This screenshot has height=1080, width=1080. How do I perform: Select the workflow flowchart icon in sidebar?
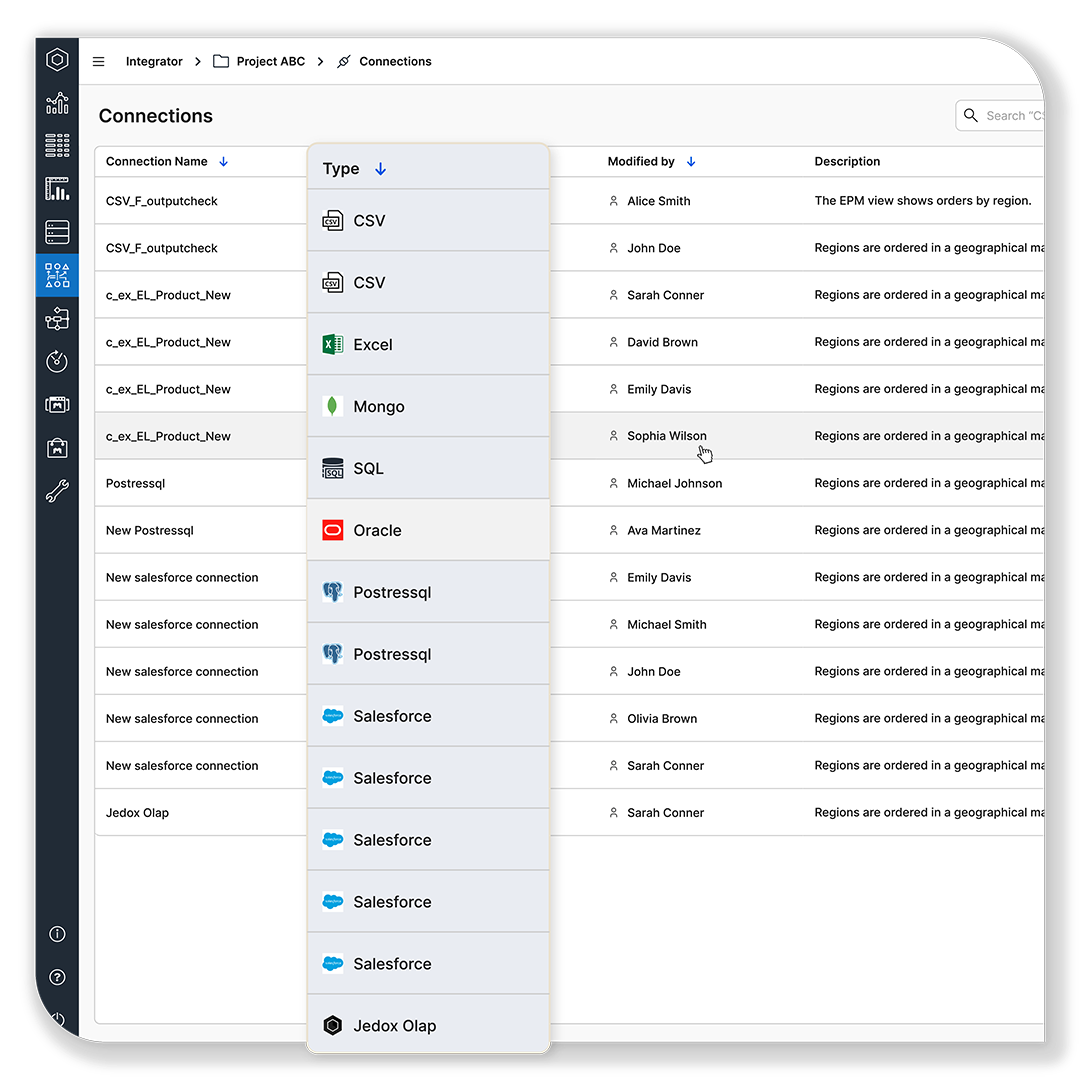[57, 318]
